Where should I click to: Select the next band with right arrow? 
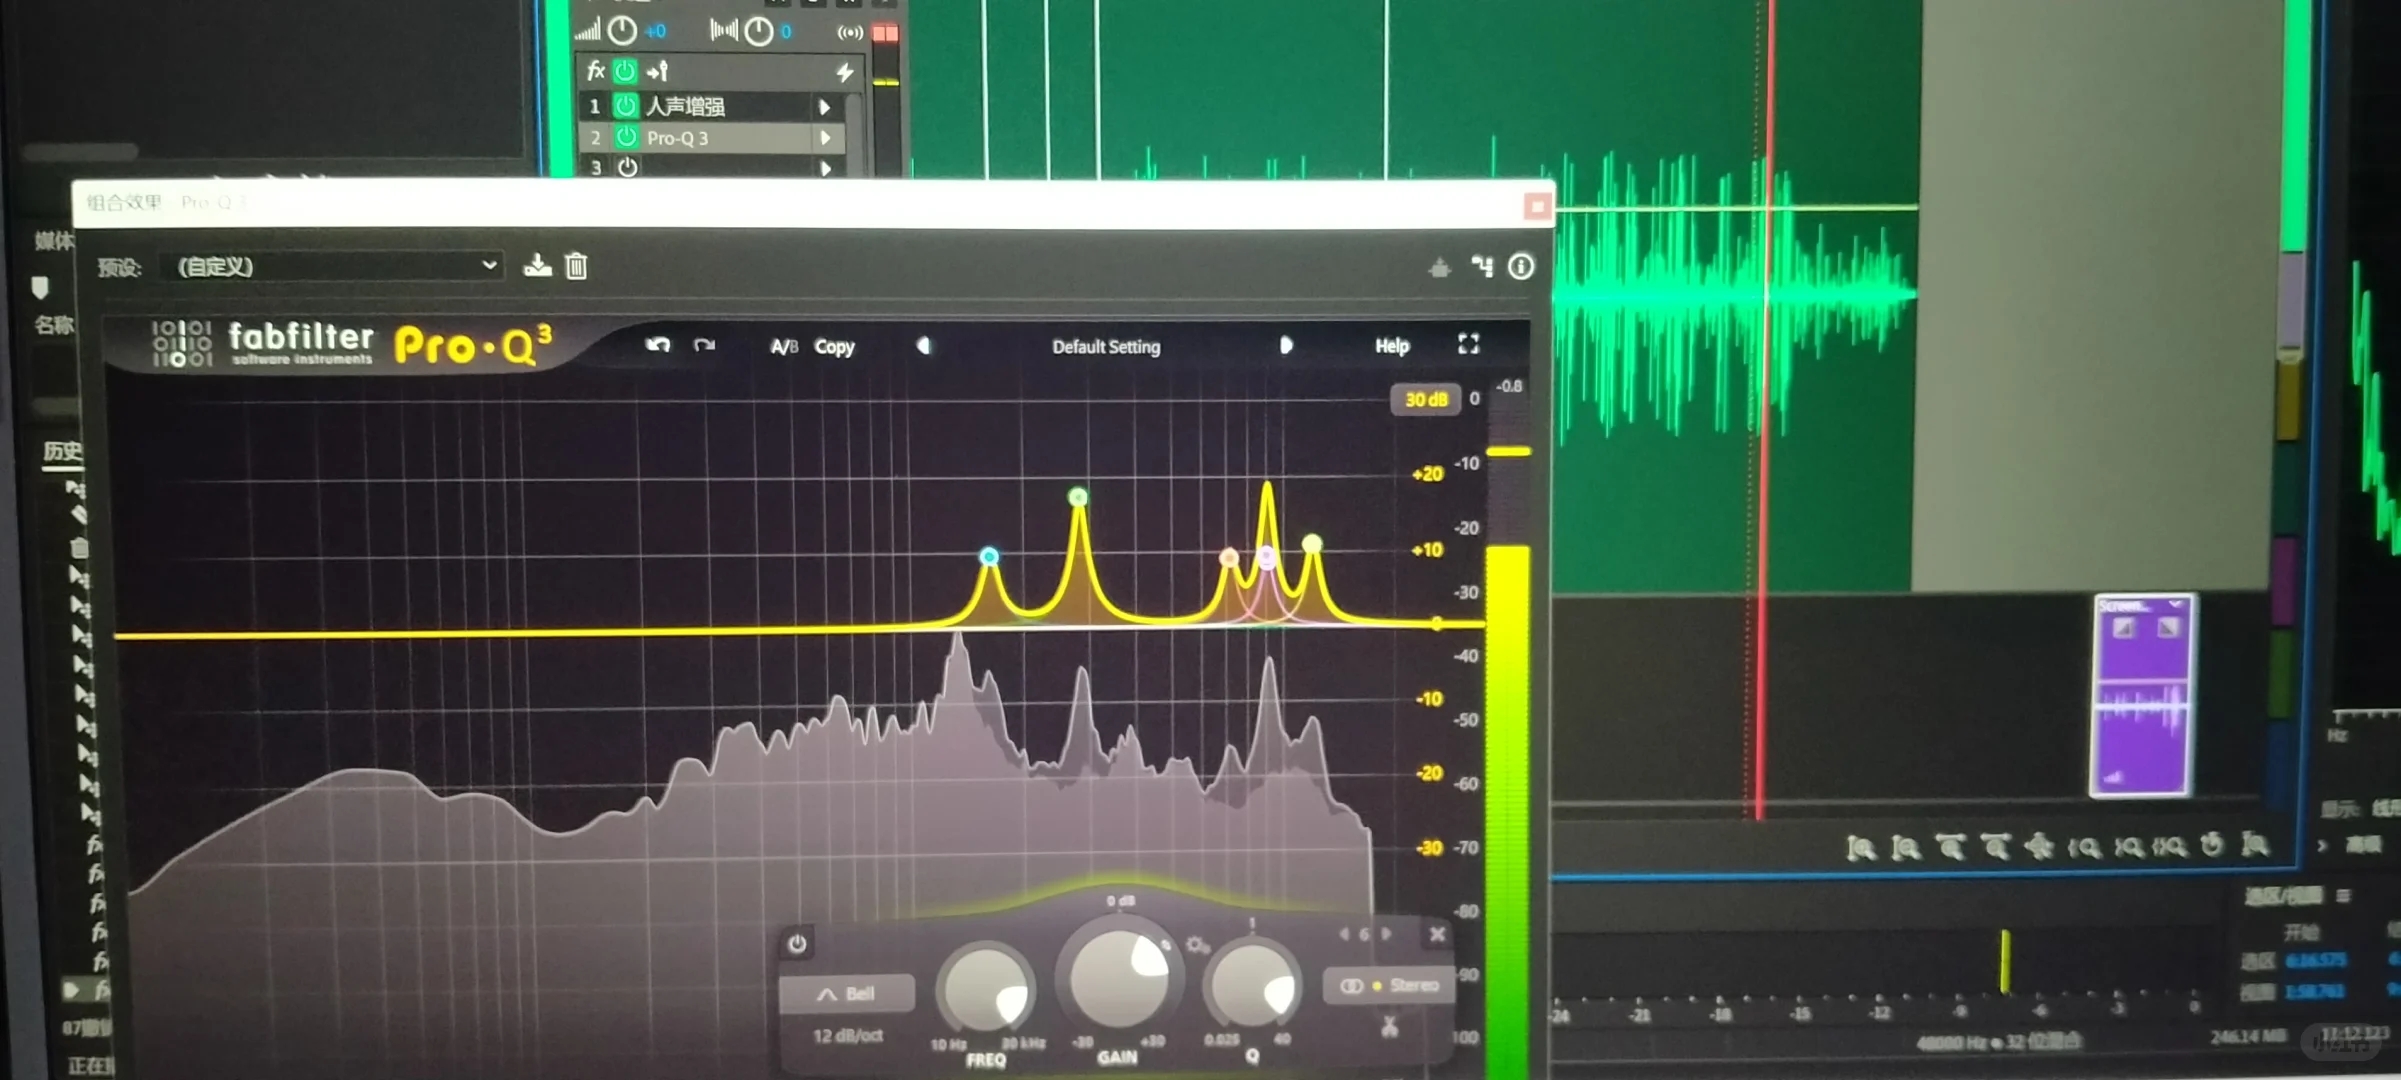click(x=1387, y=934)
